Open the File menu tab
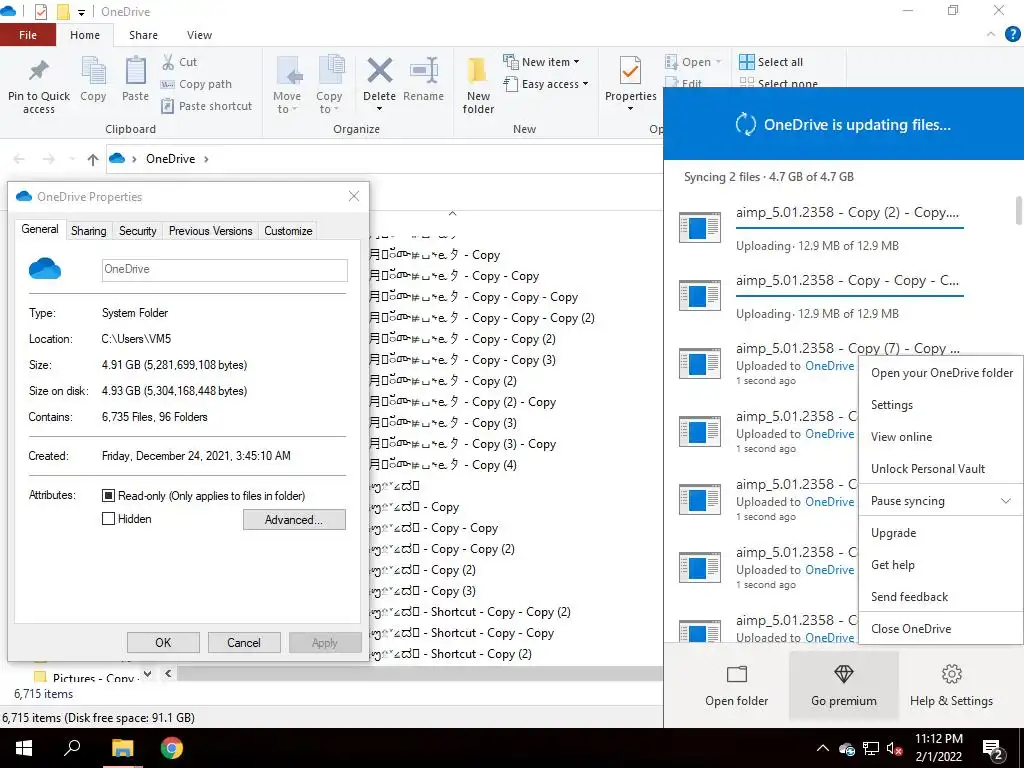The height and width of the screenshot is (768, 1024). click(28, 35)
